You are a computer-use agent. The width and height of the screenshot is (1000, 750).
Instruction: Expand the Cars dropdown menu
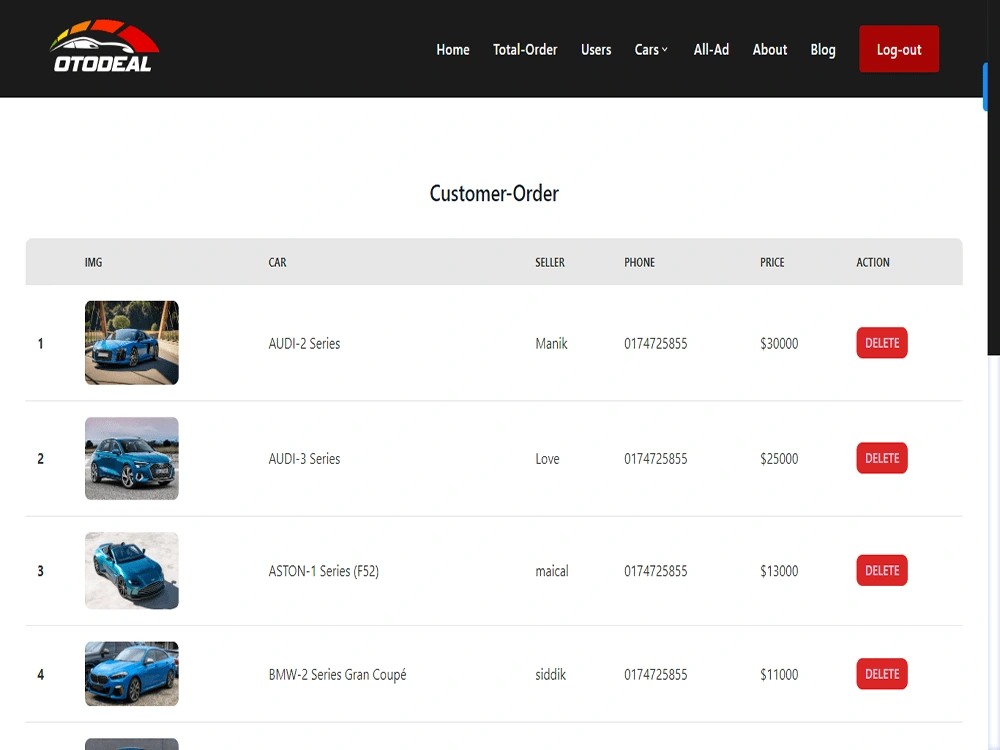click(651, 50)
